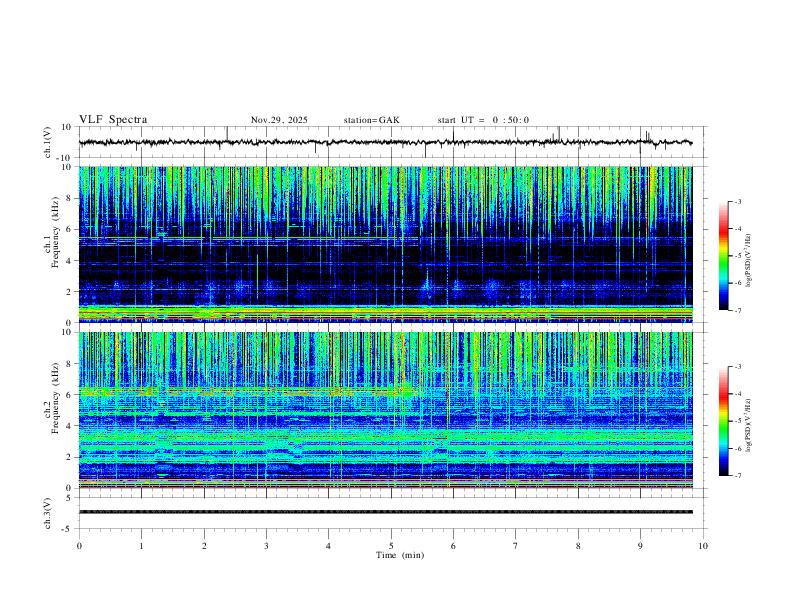This screenshot has width=792, height=612.
Task: Click time axis tick label "4" at bottom
Action: 328,546
